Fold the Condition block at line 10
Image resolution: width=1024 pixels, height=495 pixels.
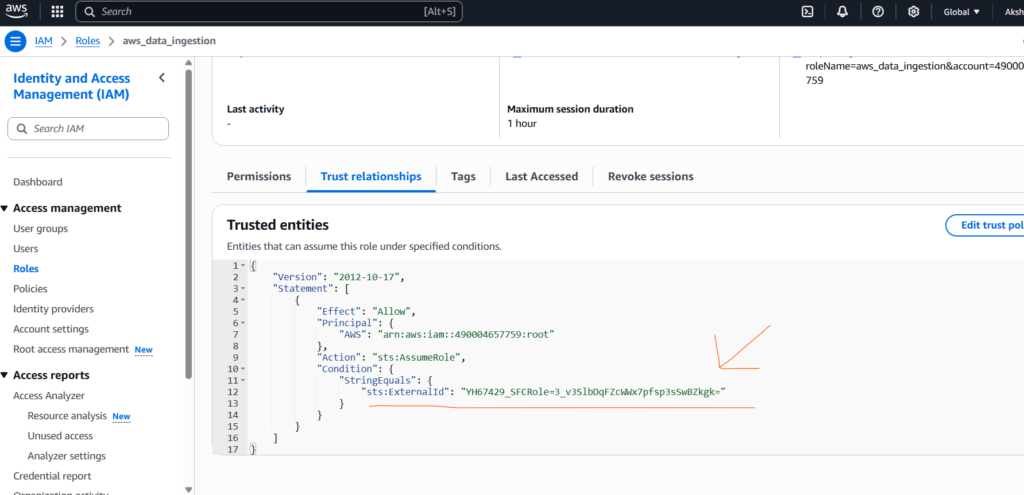coord(243,368)
